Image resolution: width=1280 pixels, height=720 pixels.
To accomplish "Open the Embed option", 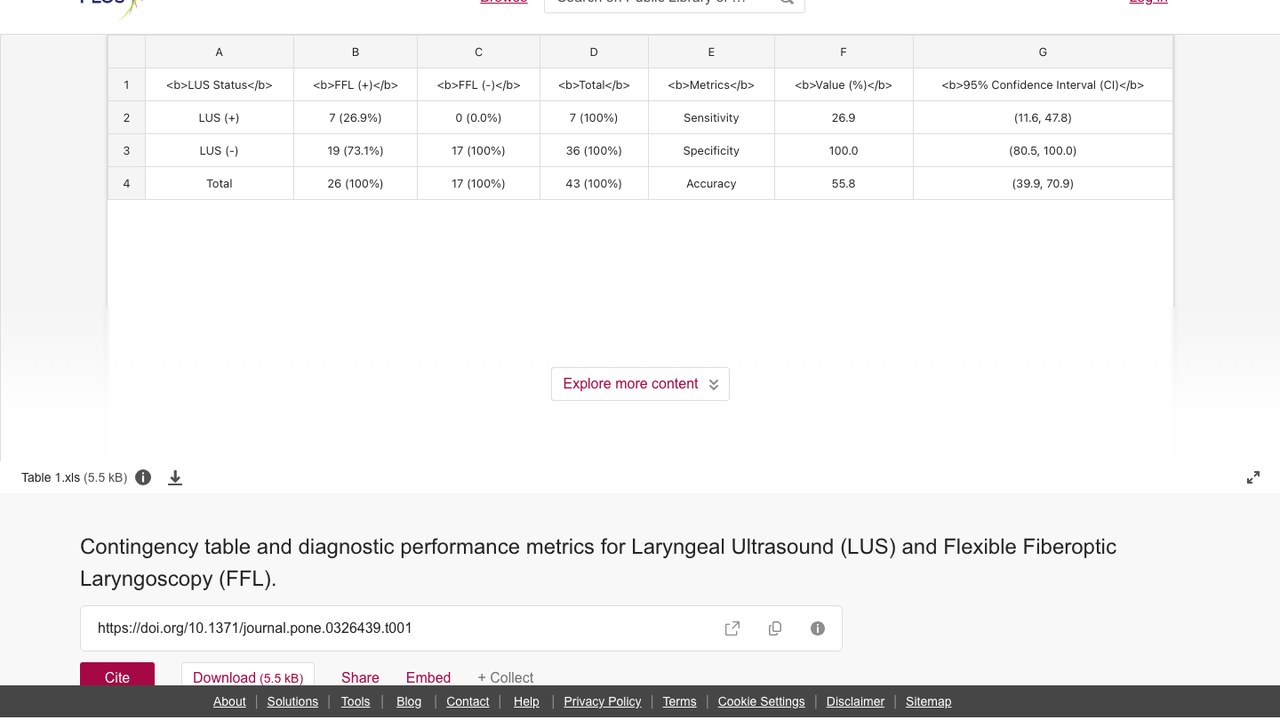I will [428, 677].
